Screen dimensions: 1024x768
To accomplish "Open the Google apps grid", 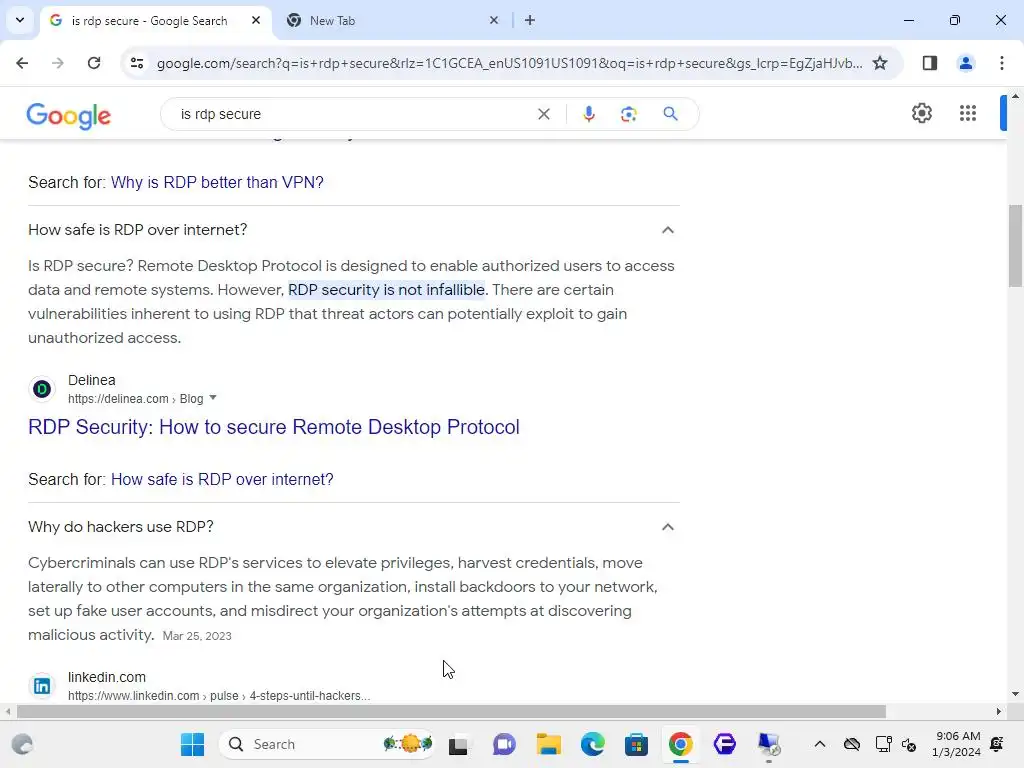I will [968, 113].
